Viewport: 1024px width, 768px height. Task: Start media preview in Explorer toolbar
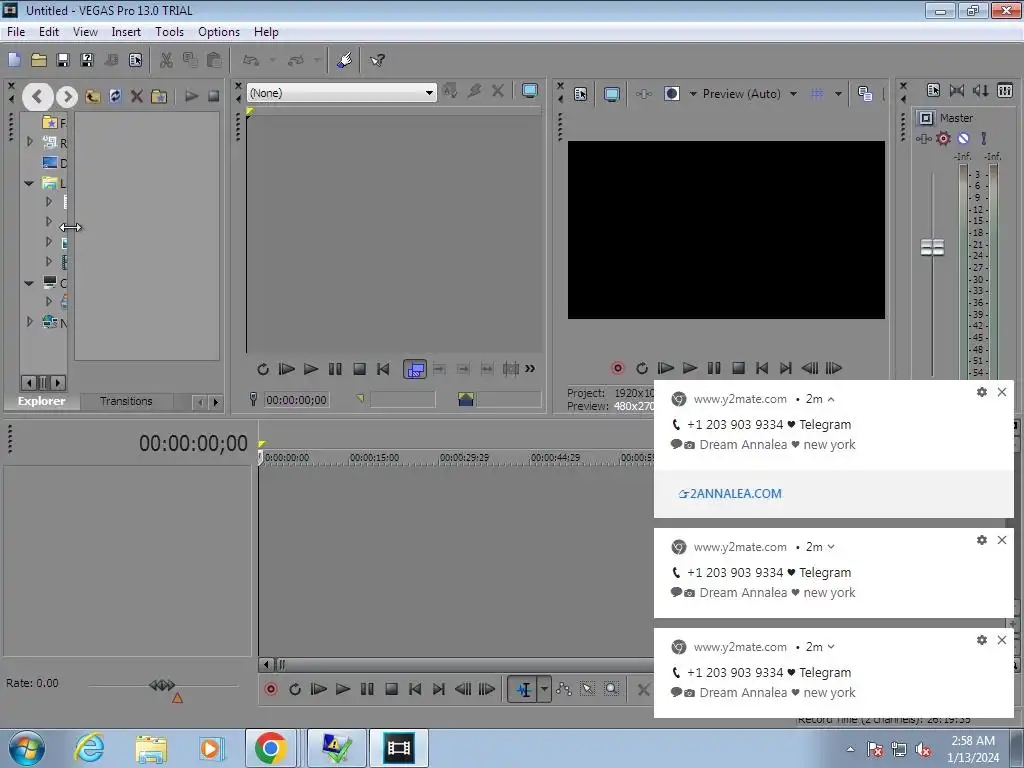[191, 97]
